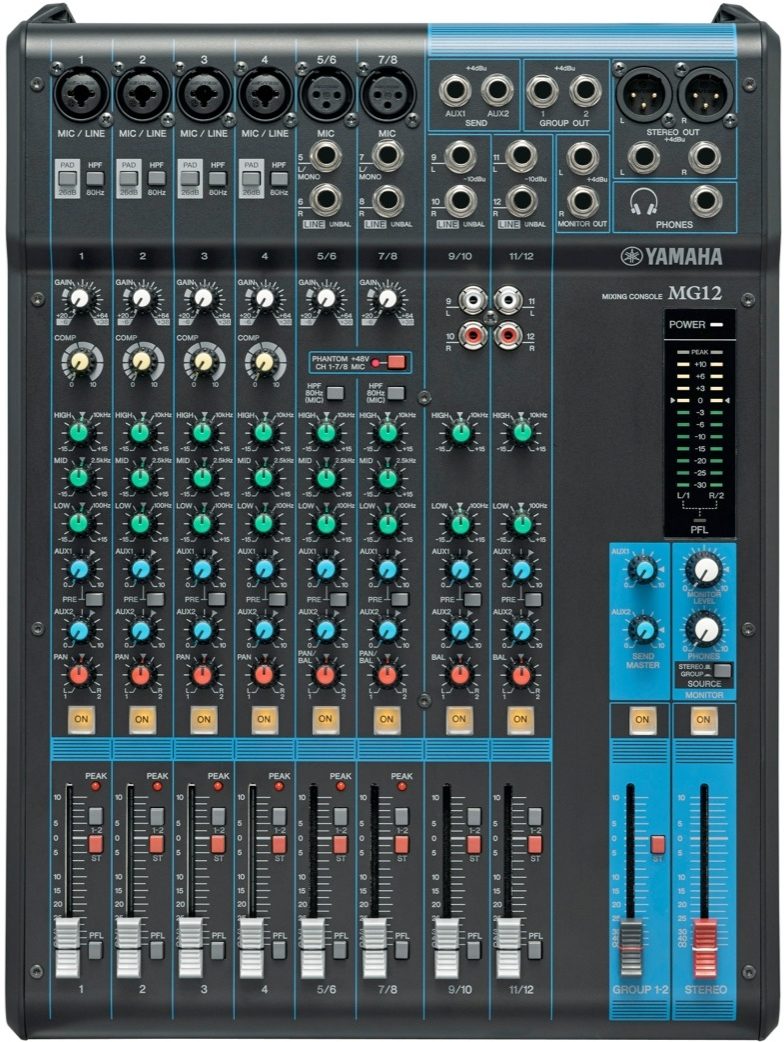
Task: Enable channel 5/6 HPF 80Hz (MIC) switch
Action: tap(335, 393)
